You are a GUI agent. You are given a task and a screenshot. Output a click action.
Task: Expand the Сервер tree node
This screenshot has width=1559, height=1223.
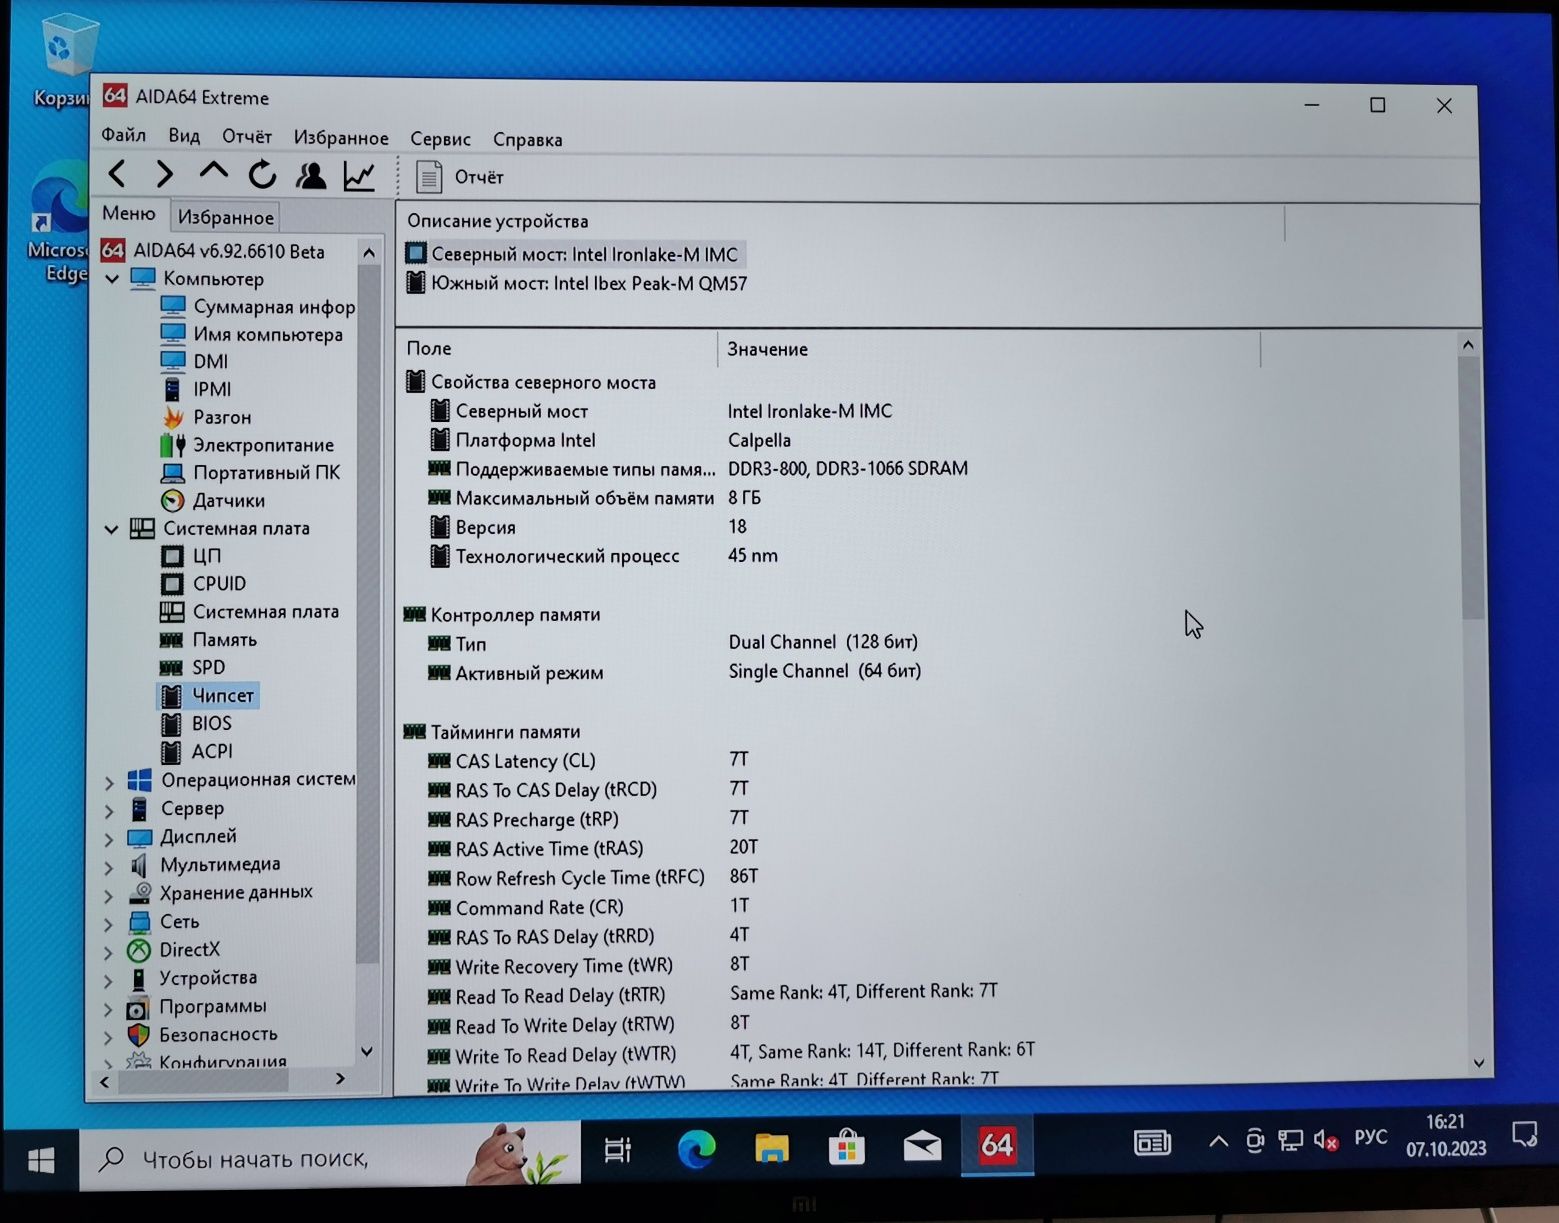pos(109,810)
